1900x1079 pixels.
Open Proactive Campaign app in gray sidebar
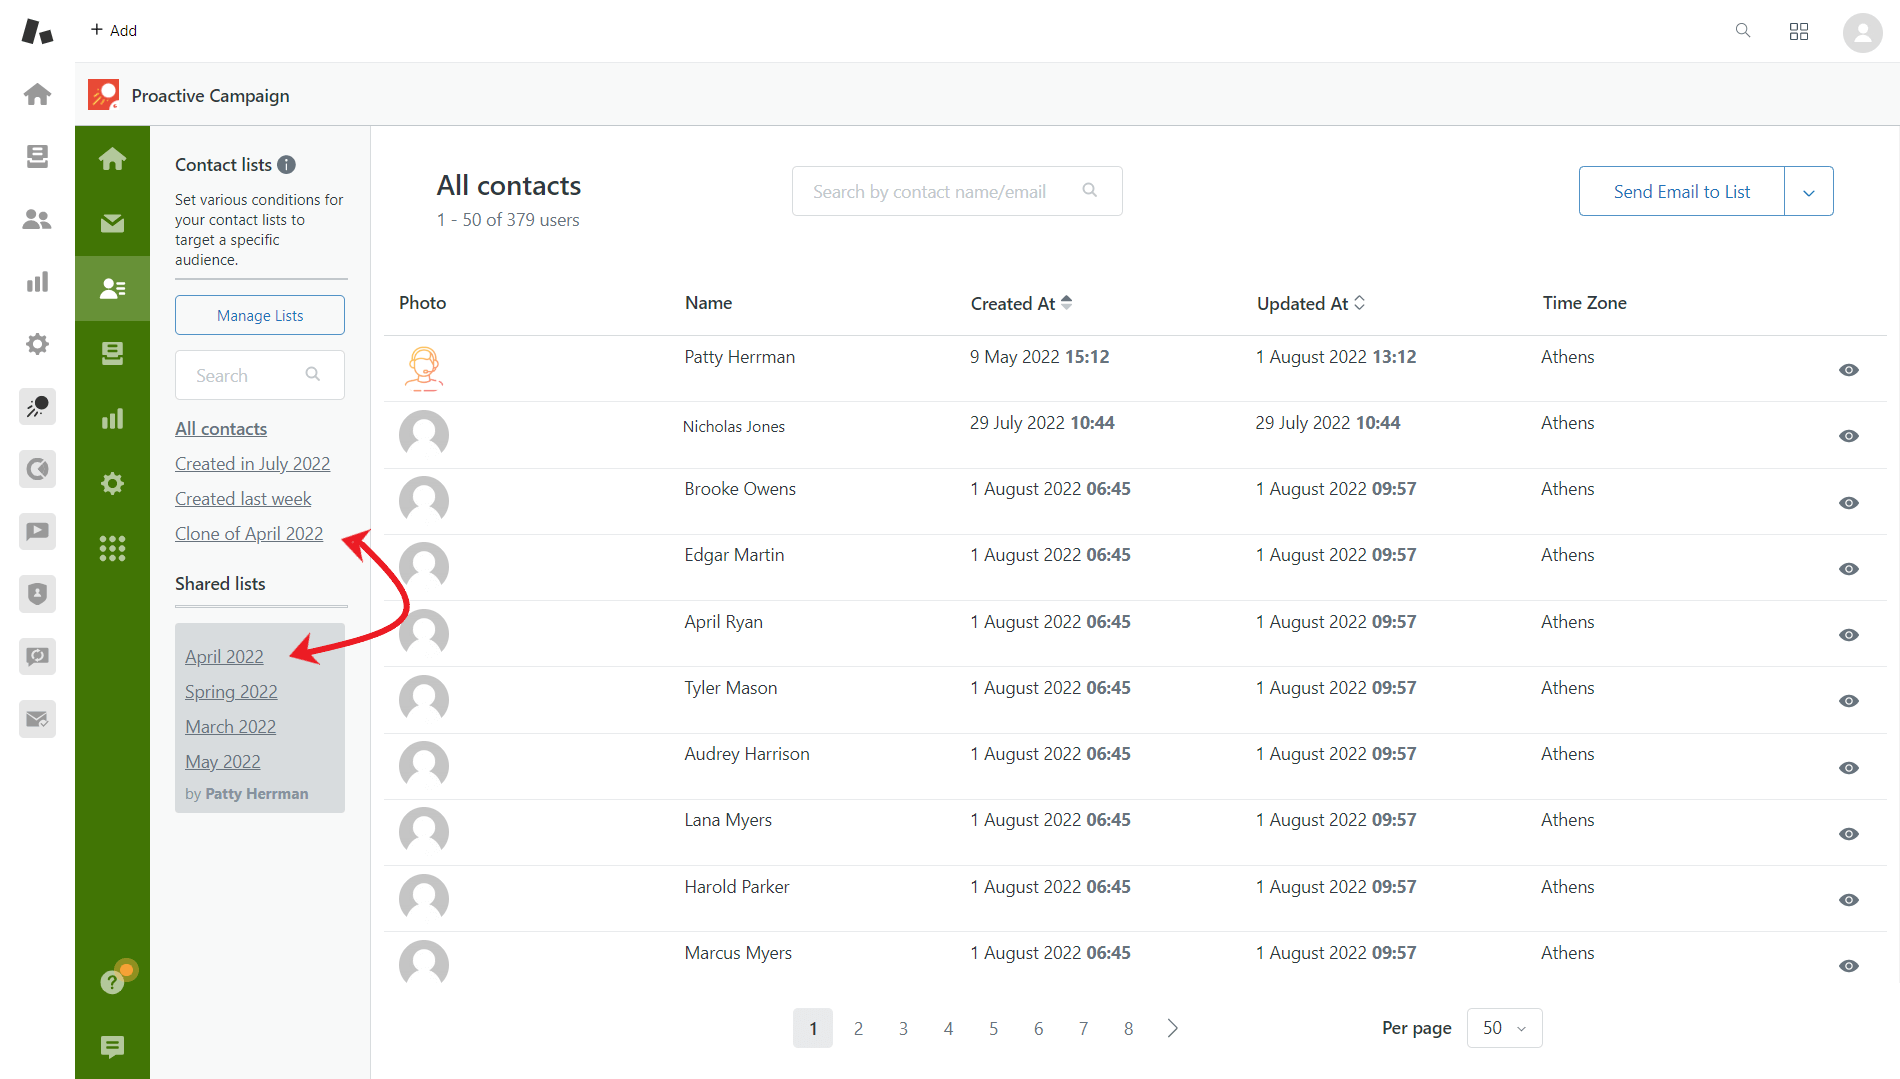point(37,406)
